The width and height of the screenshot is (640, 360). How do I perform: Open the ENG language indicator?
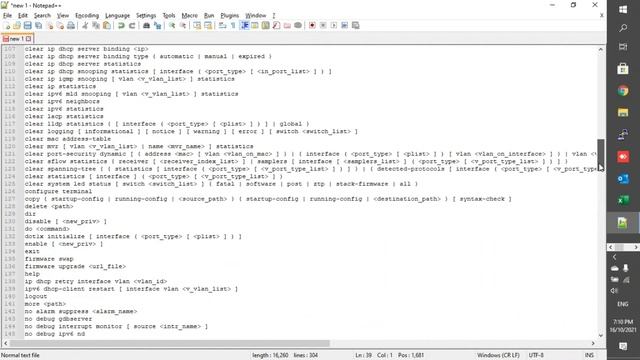[x=622, y=304]
